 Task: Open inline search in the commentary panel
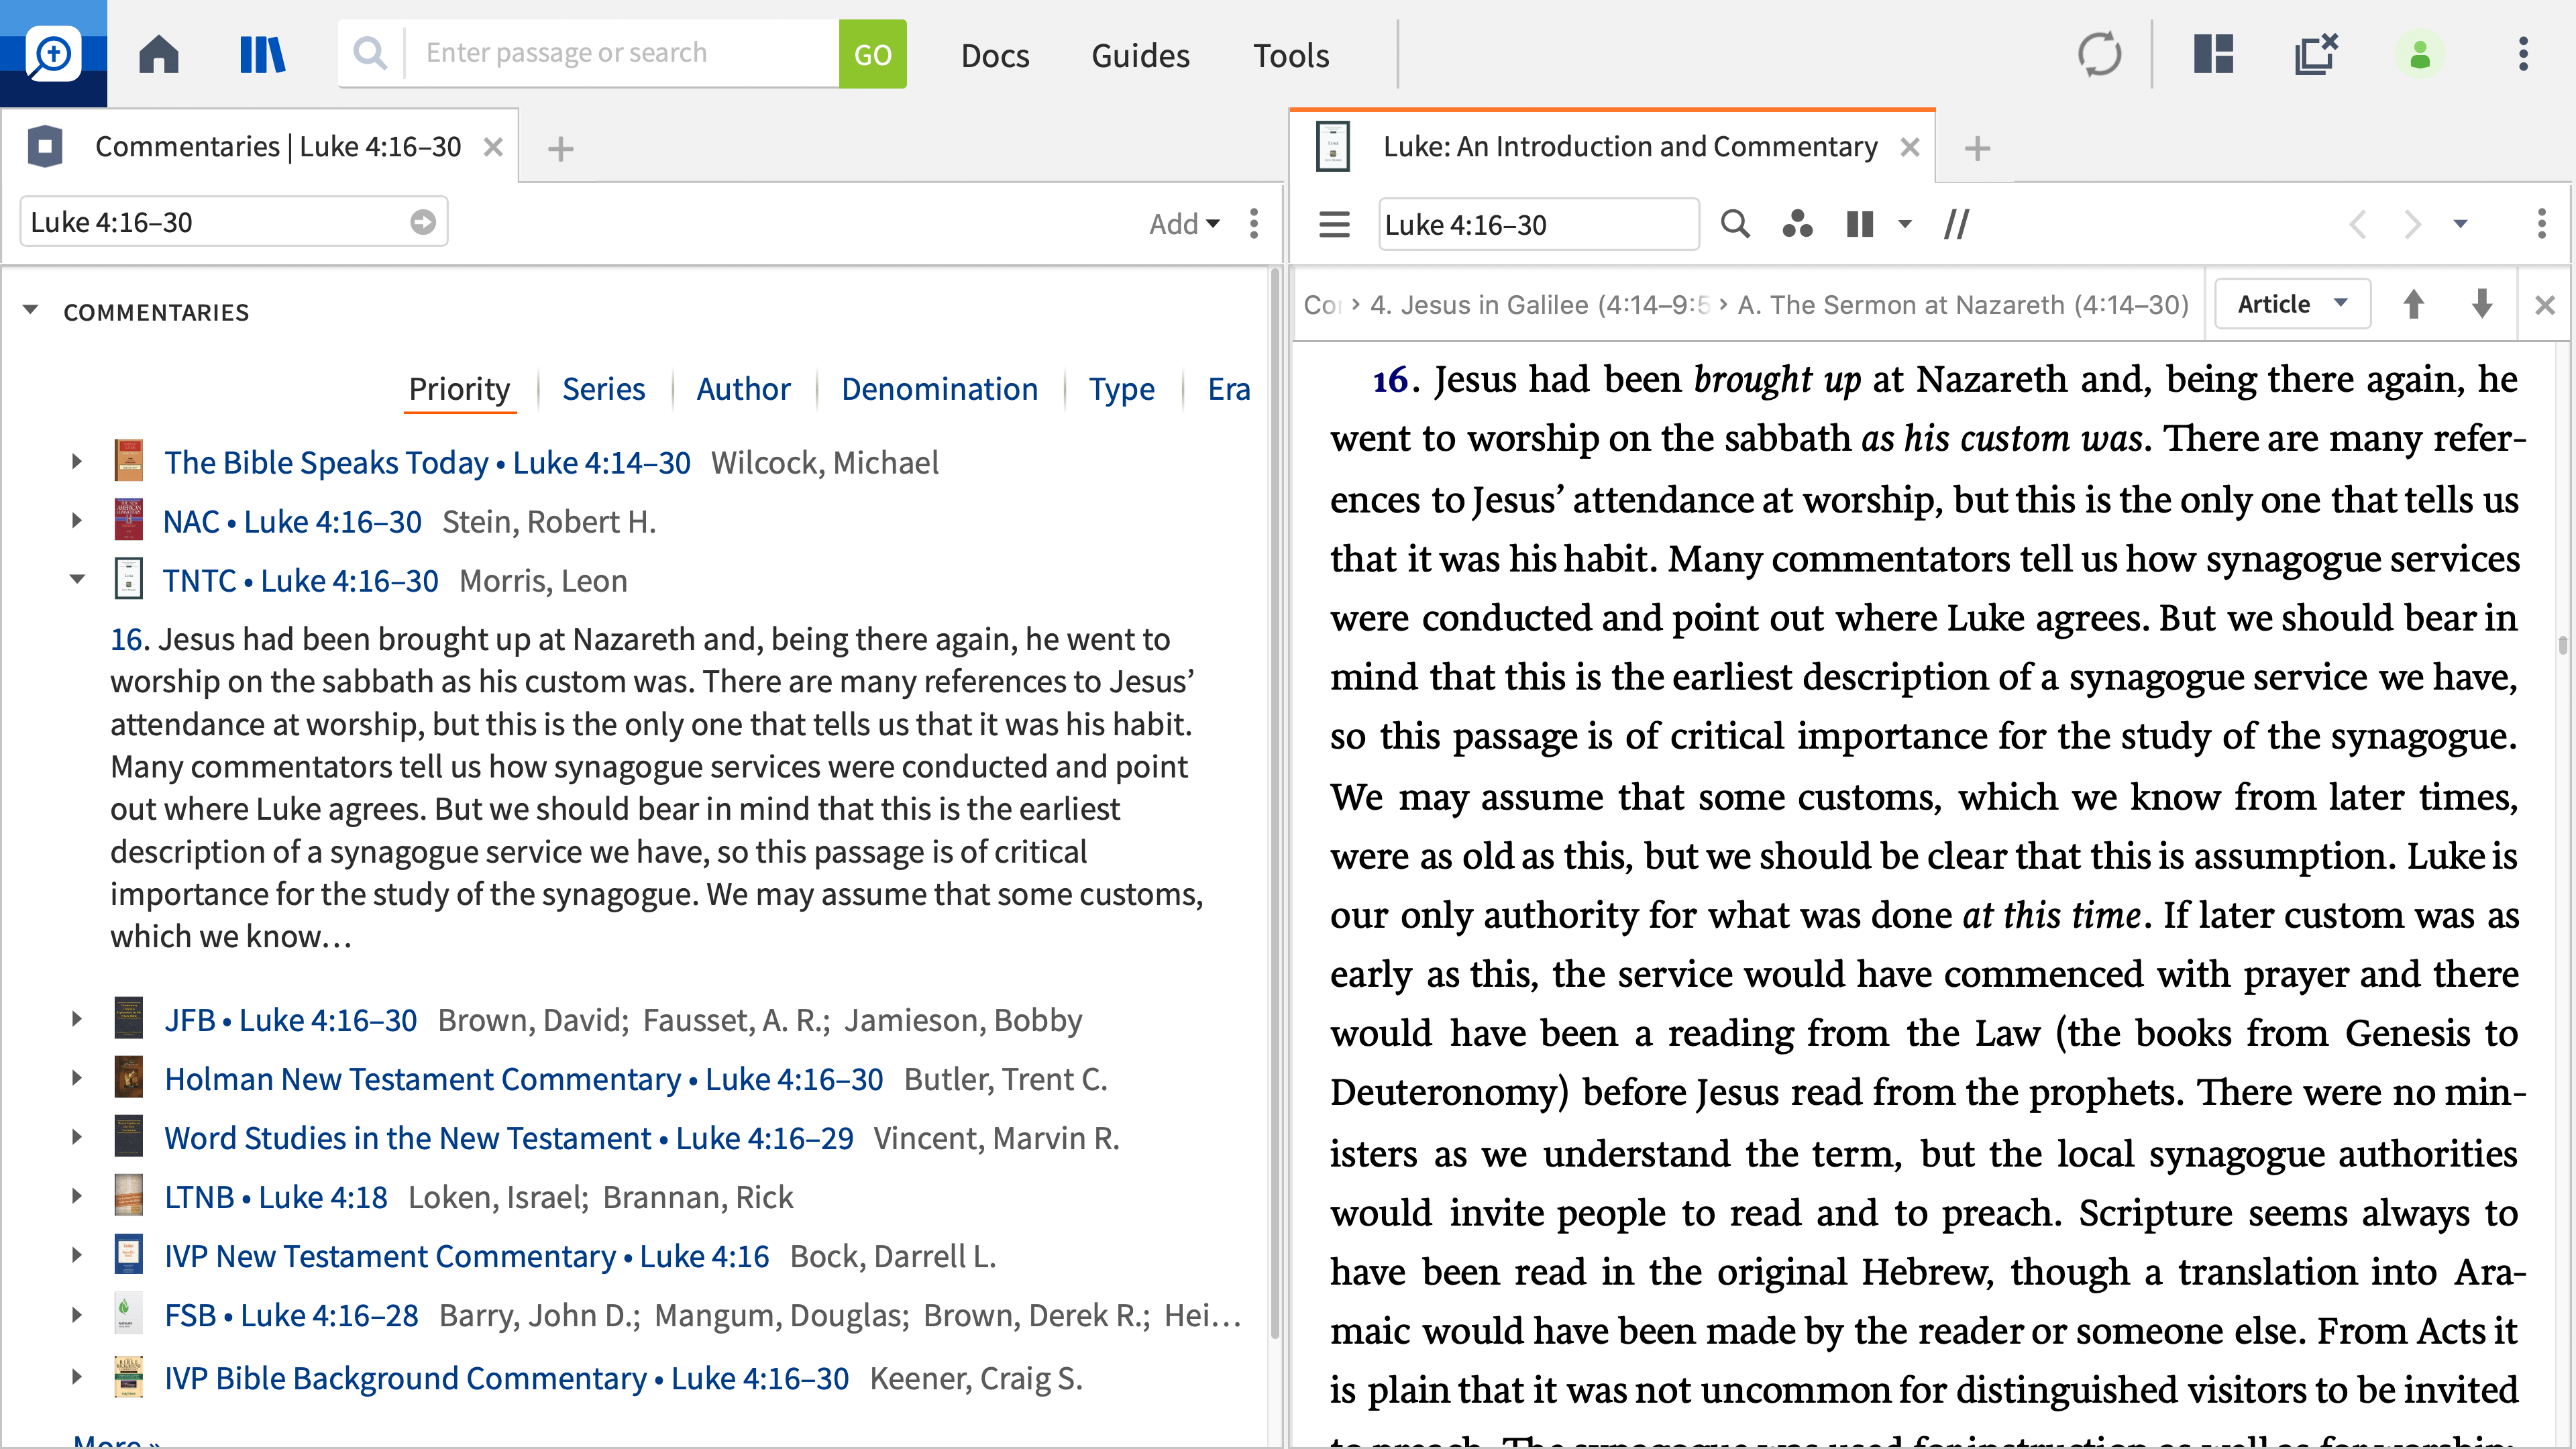[1735, 224]
